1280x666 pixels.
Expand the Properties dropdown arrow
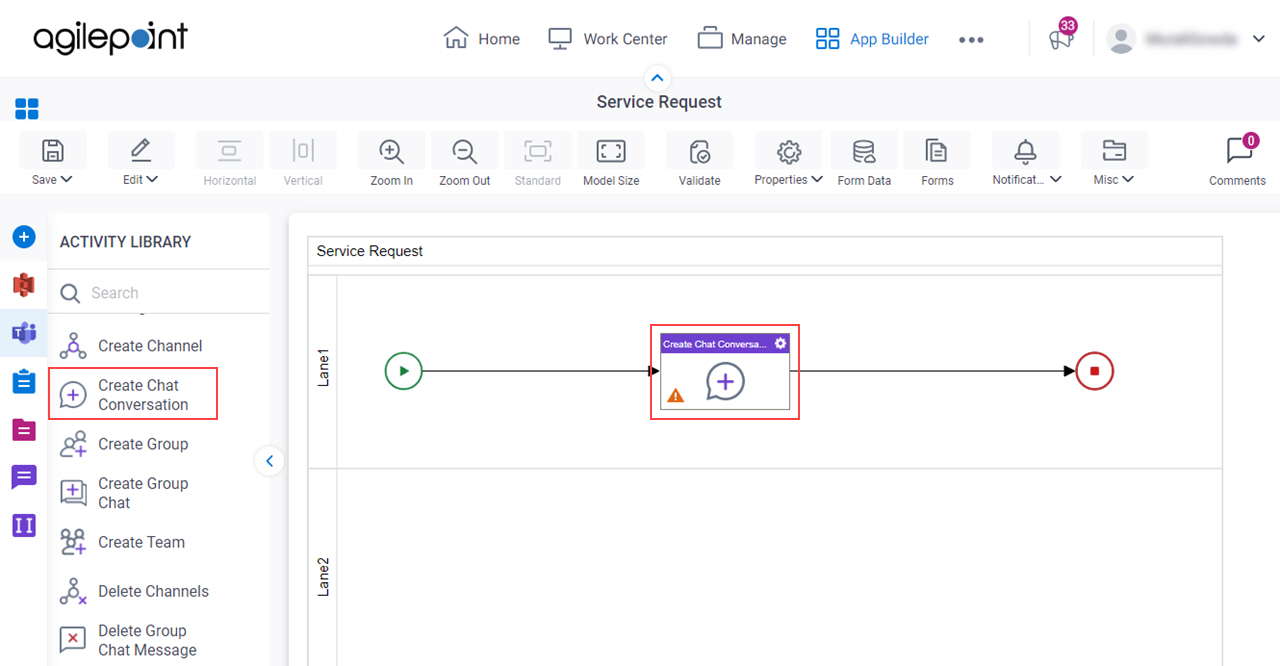pyautogui.click(x=818, y=180)
